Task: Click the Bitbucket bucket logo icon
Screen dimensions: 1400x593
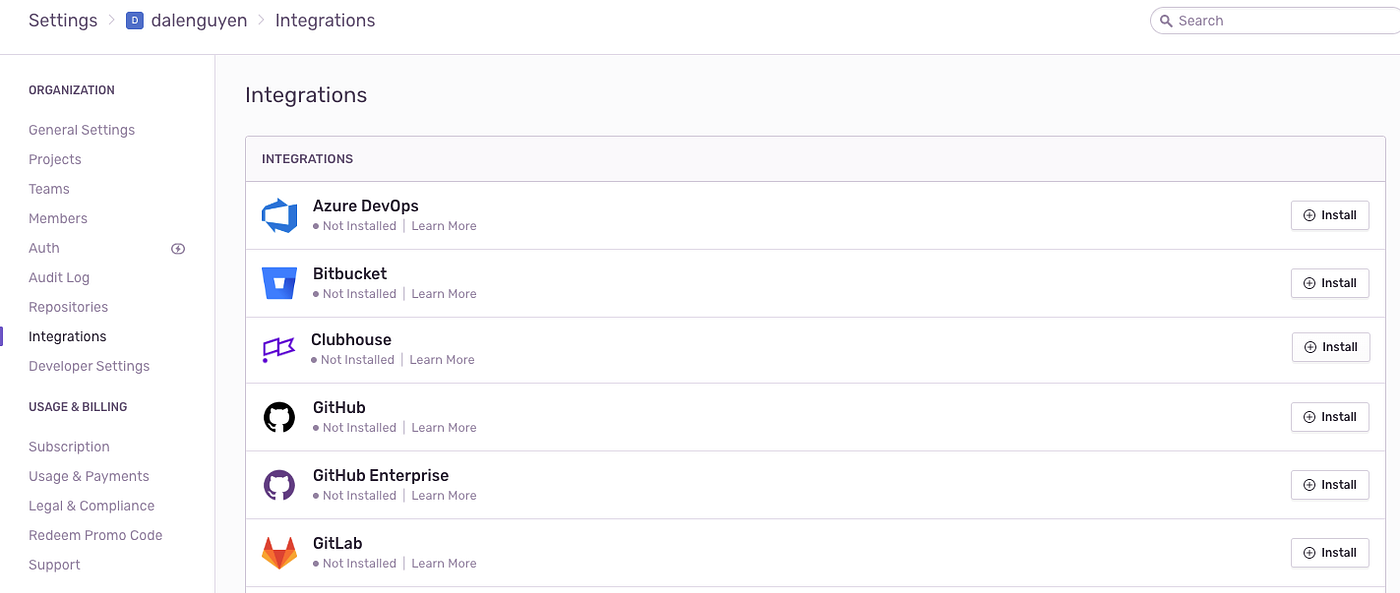Action: coord(279,283)
